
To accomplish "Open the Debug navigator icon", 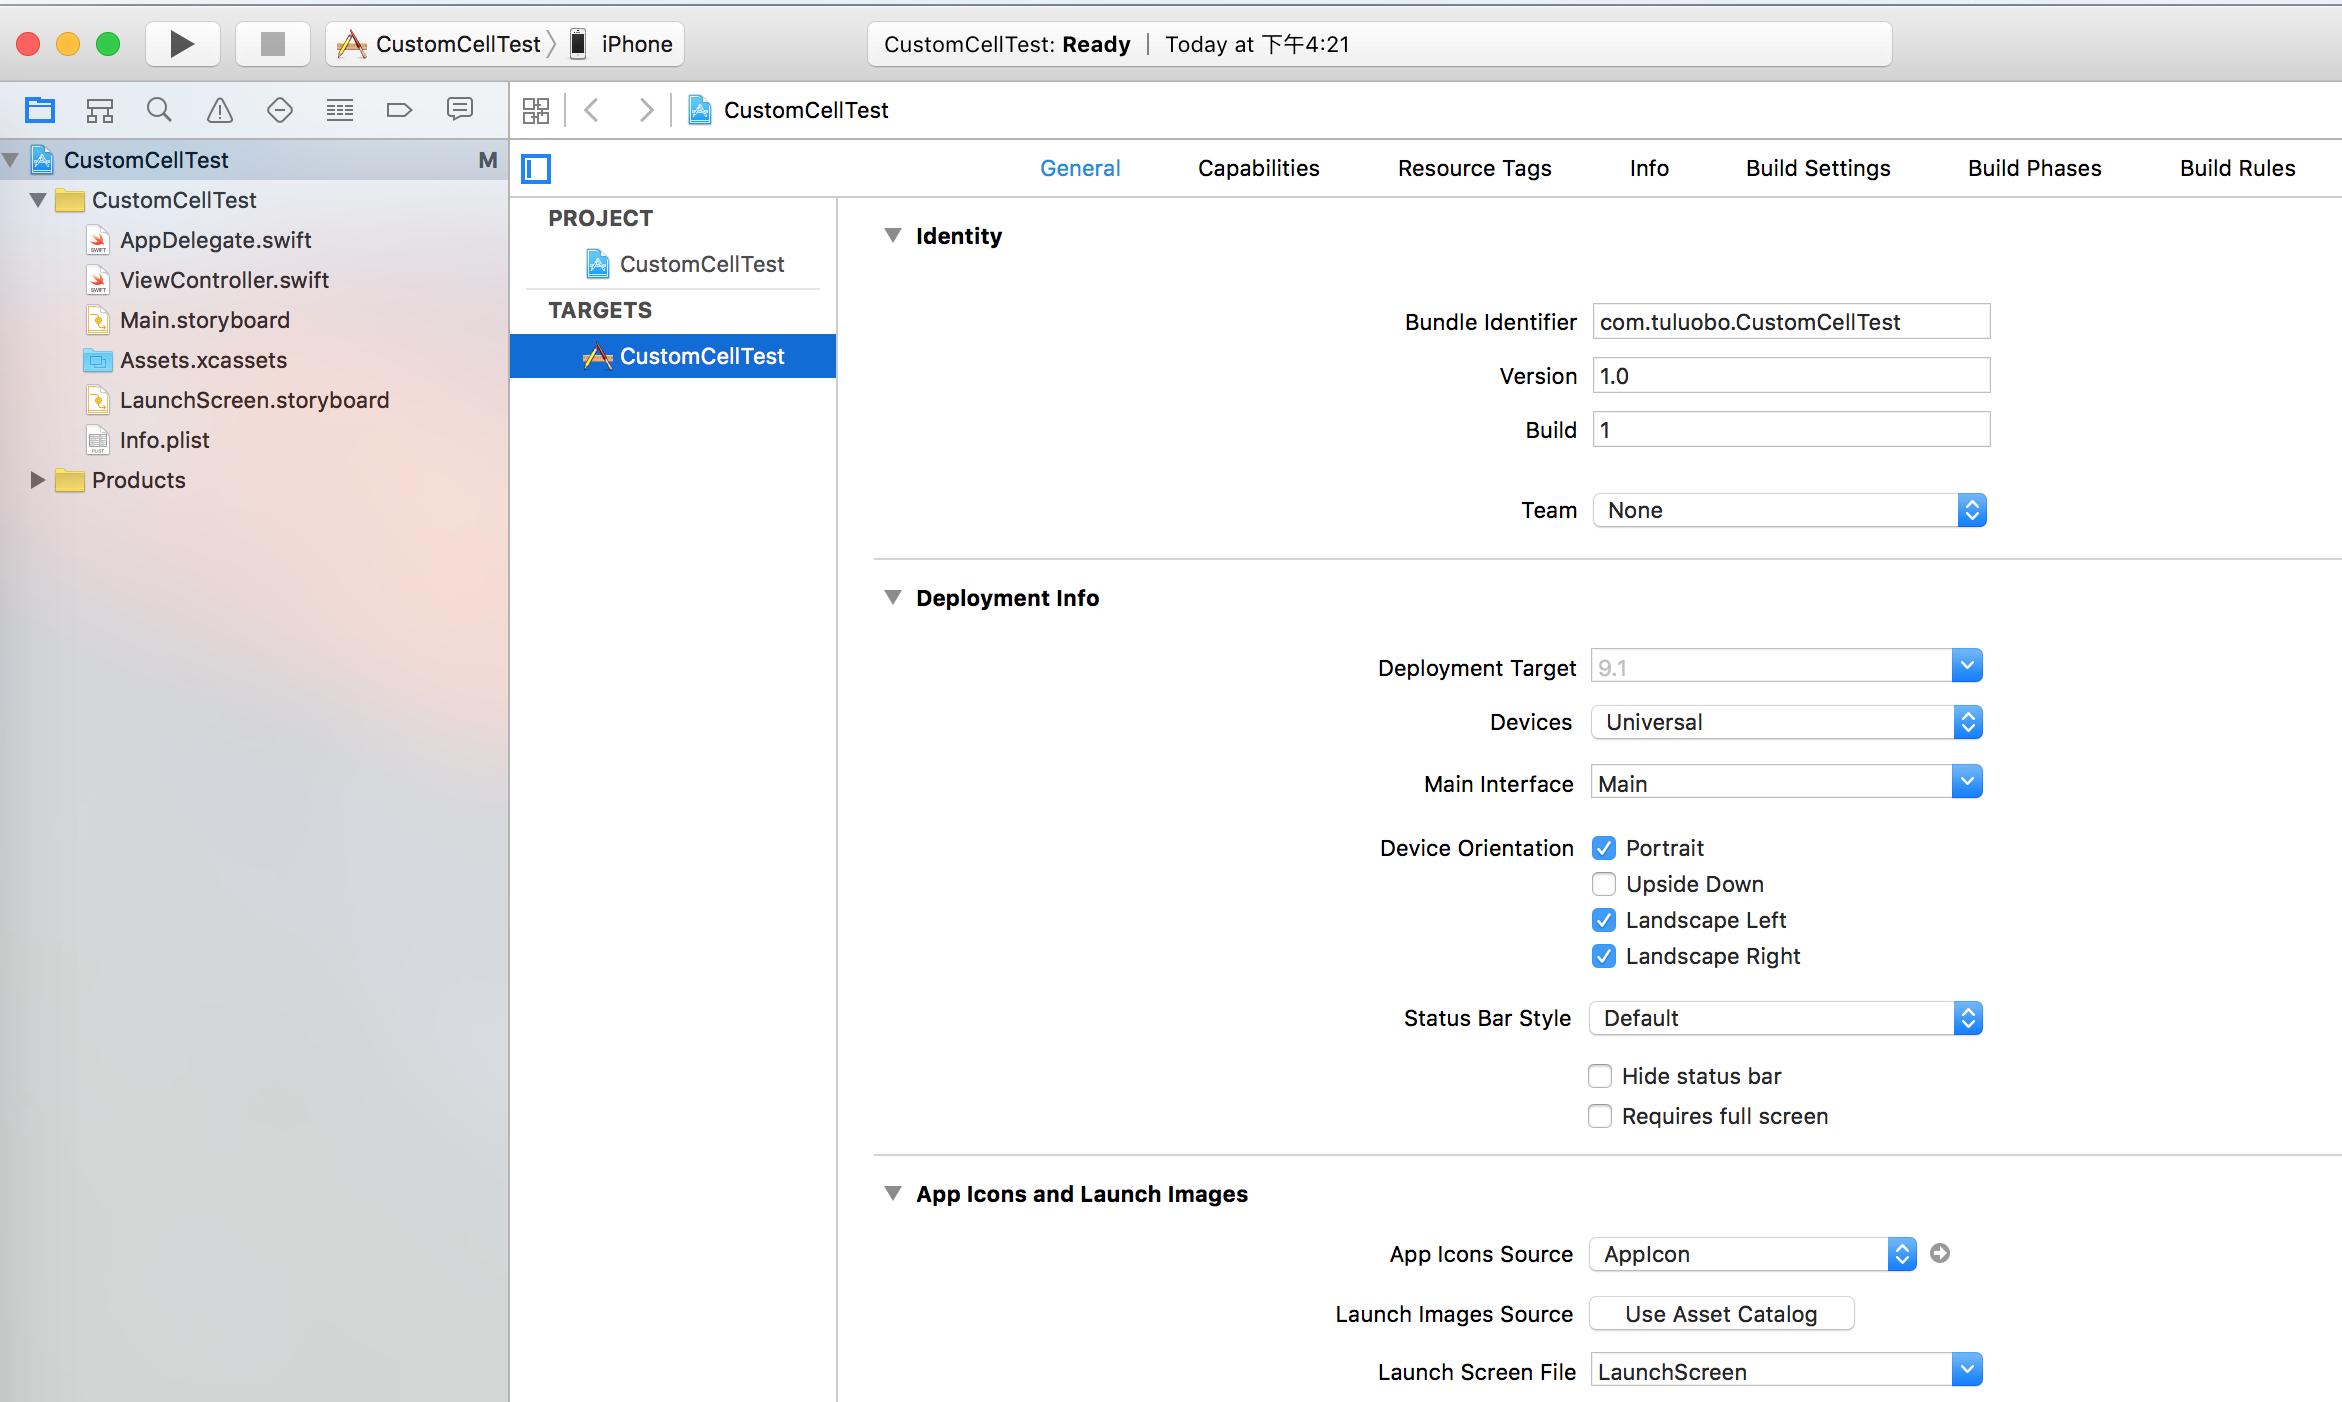I will click(x=340, y=110).
